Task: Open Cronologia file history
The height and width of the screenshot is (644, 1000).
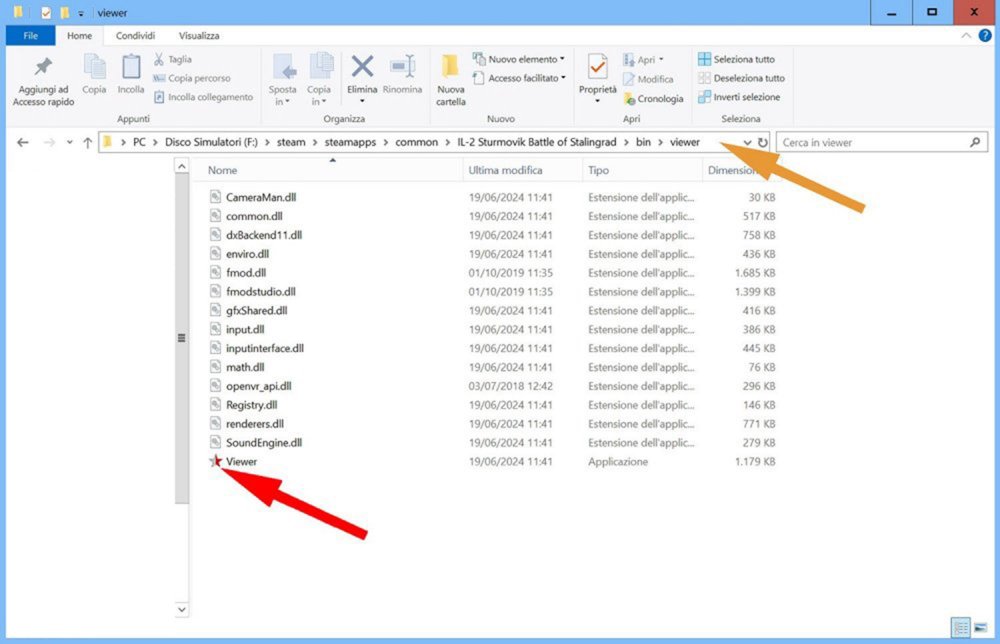Action: (x=653, y=99)
